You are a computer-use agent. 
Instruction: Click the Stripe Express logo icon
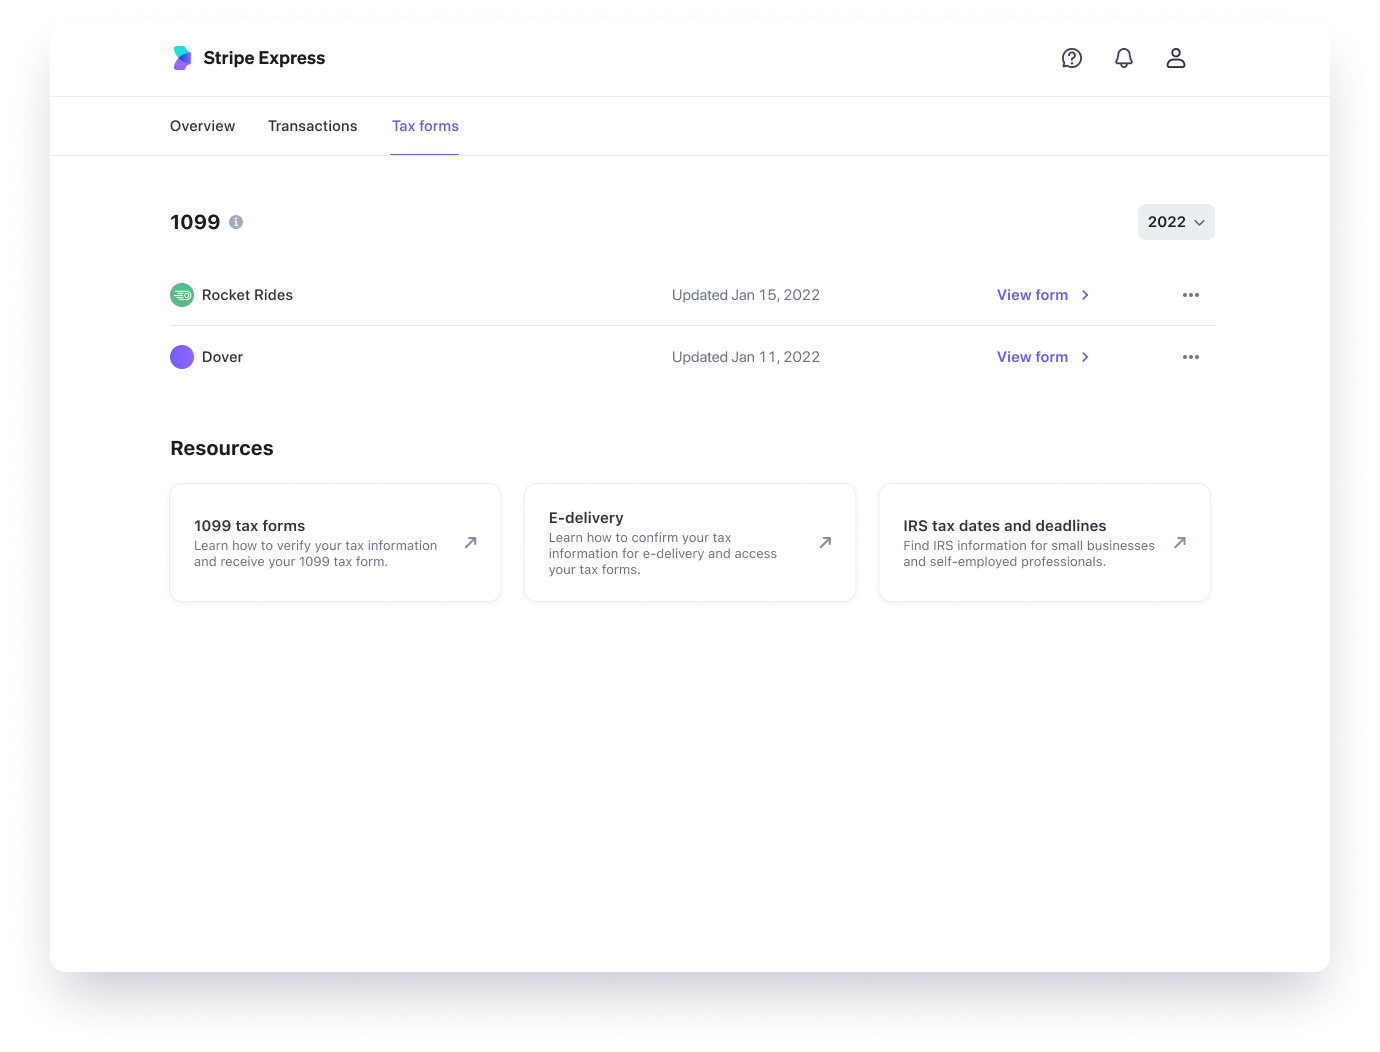point(182,58)
